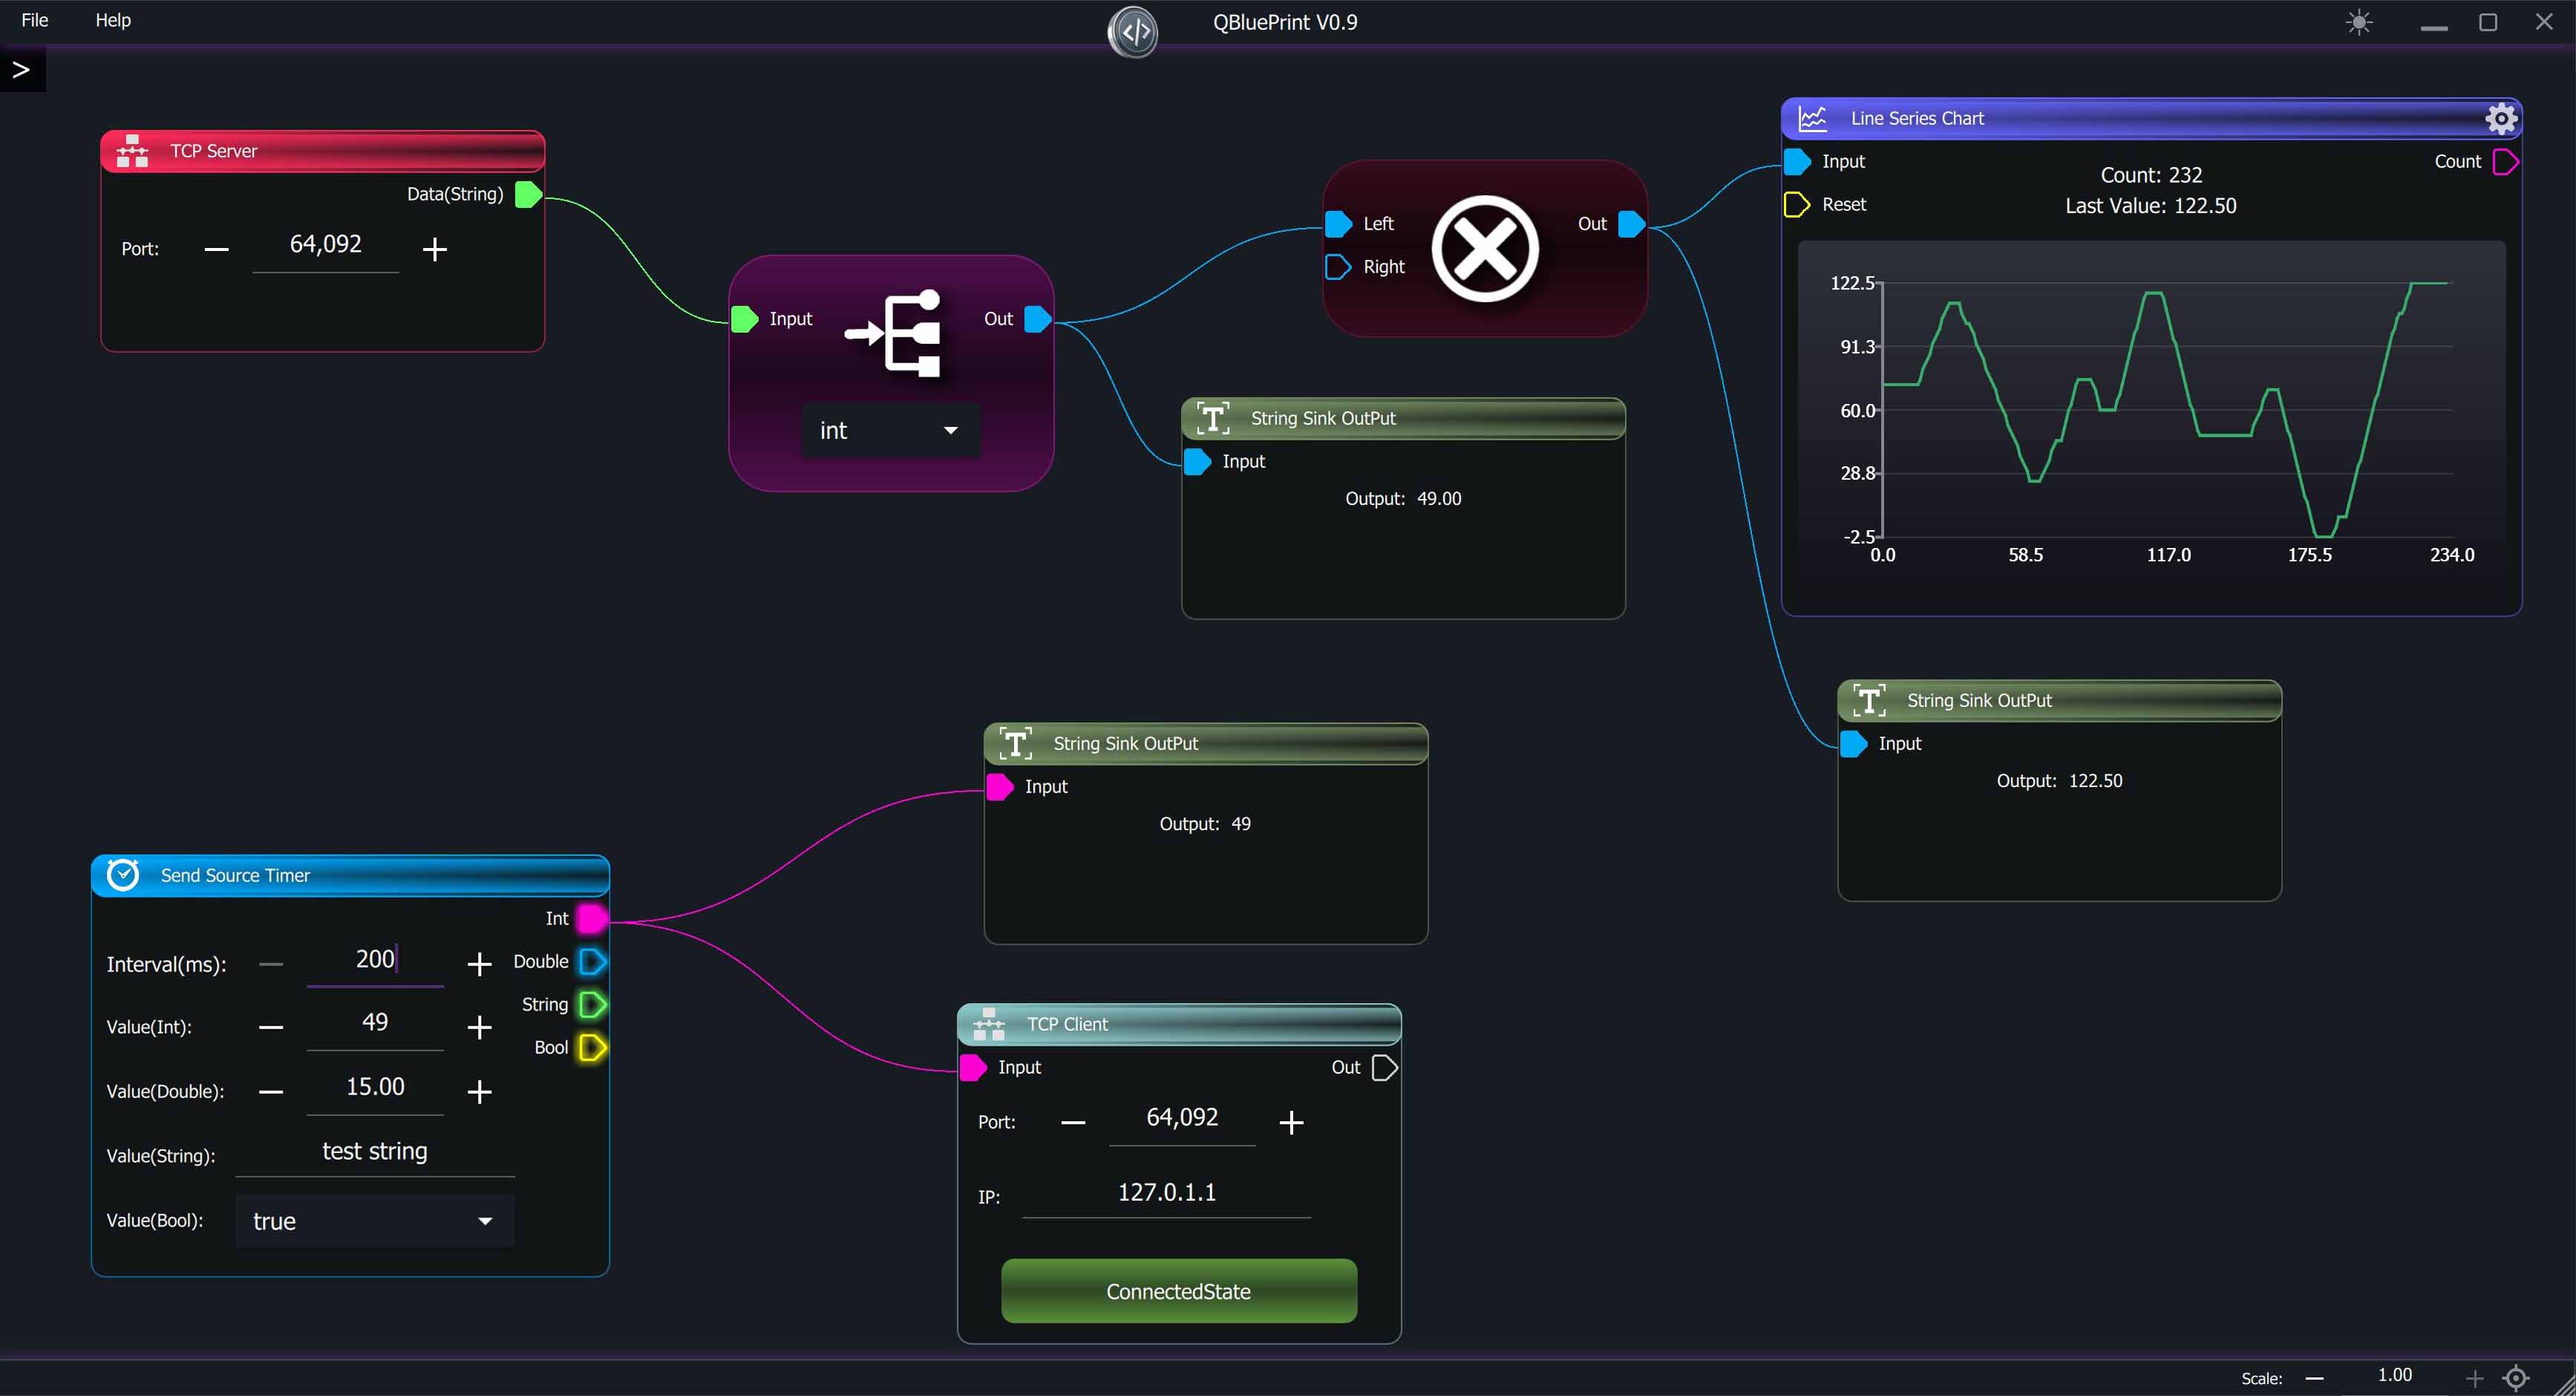Open the Help menu

tap(113, 20)
